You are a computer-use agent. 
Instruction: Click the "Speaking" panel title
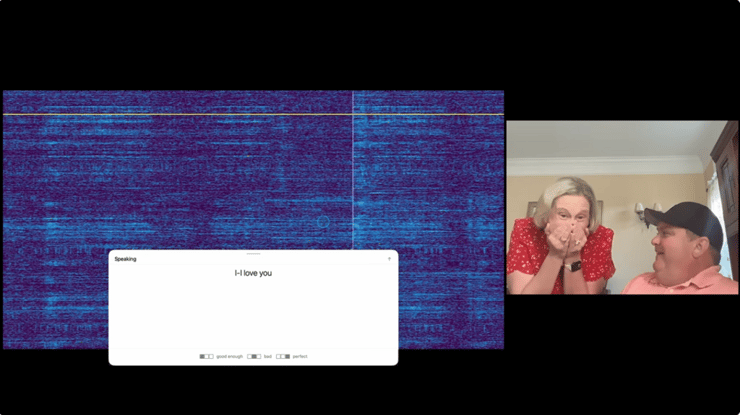point(126,259)
